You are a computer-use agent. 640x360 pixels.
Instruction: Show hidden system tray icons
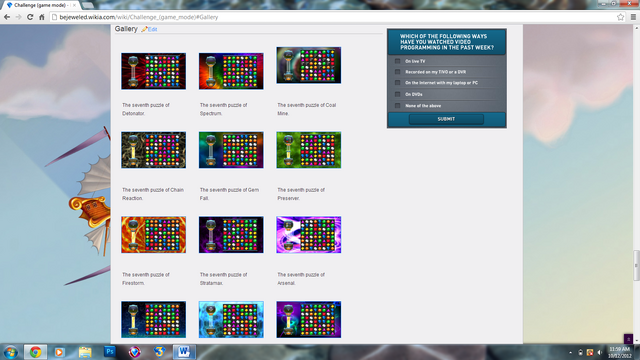click(x=571, y=352)
